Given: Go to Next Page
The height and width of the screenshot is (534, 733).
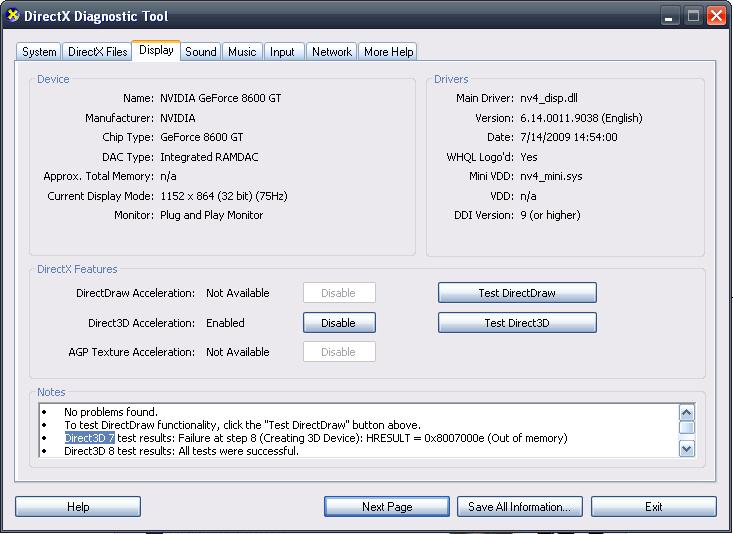Looking at the screenshot, I should click(x=387, y=506).
